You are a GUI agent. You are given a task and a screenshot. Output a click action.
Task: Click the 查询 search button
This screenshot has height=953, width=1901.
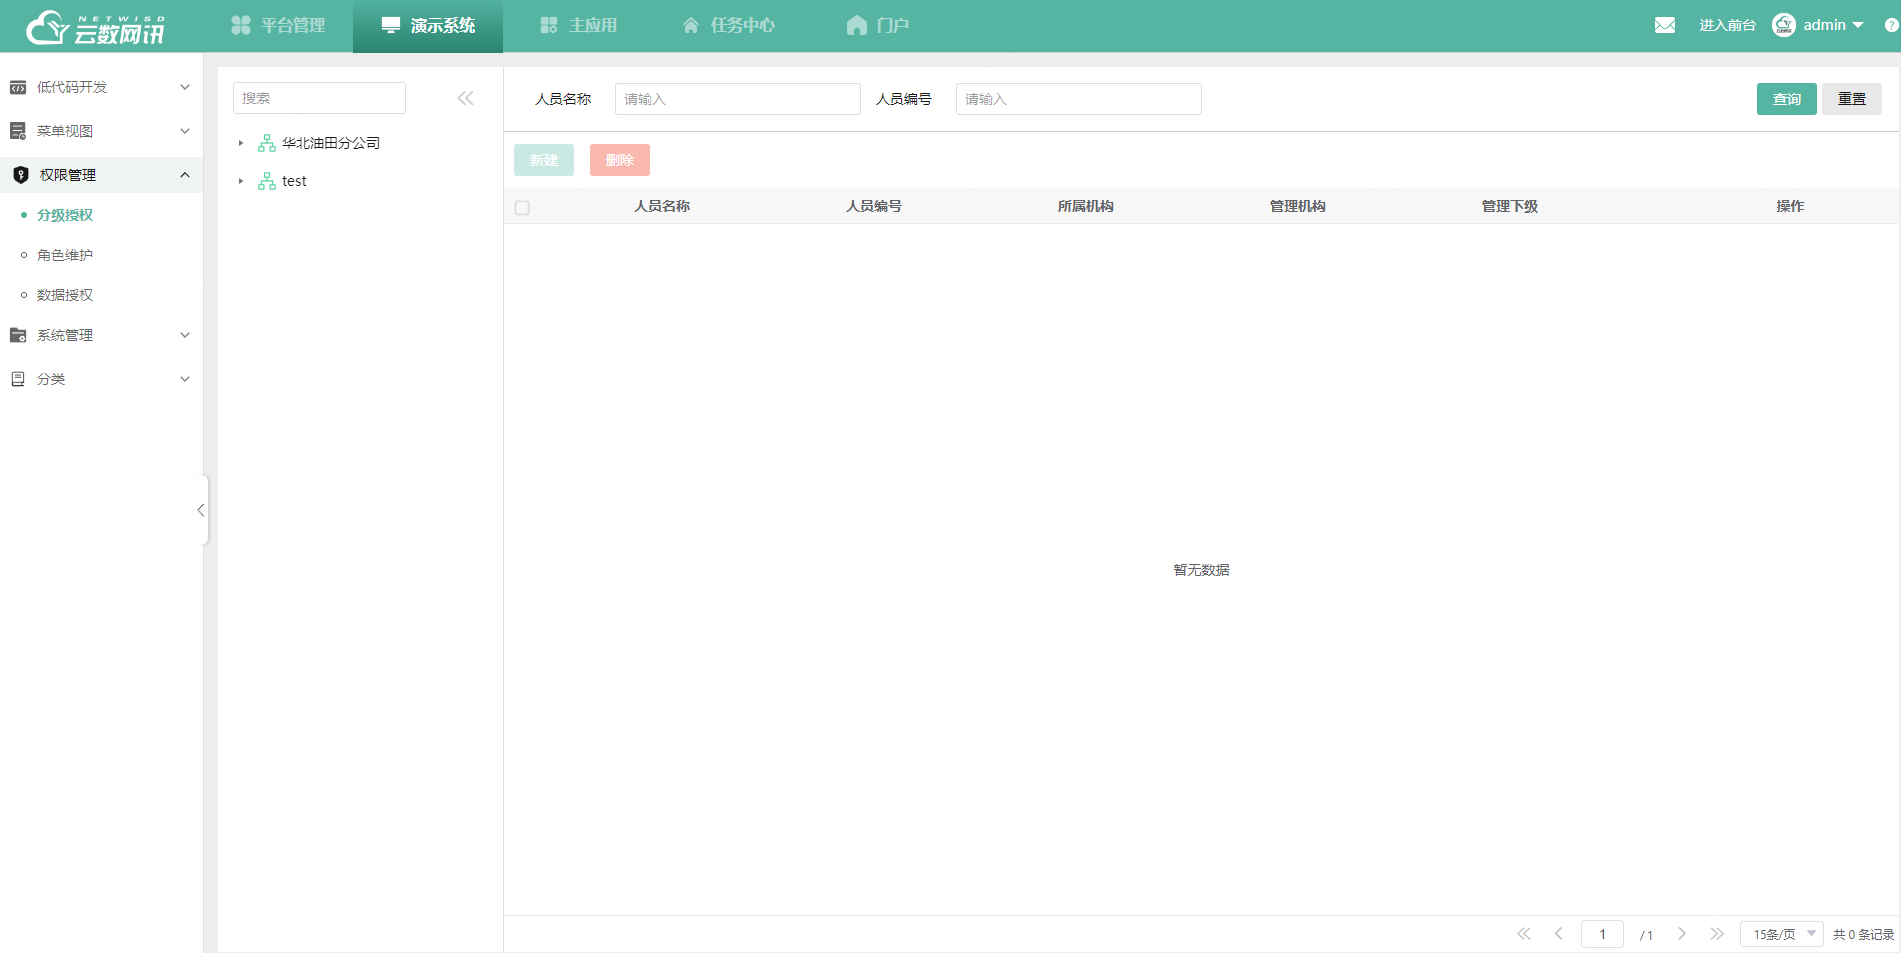click(1786, 99)
